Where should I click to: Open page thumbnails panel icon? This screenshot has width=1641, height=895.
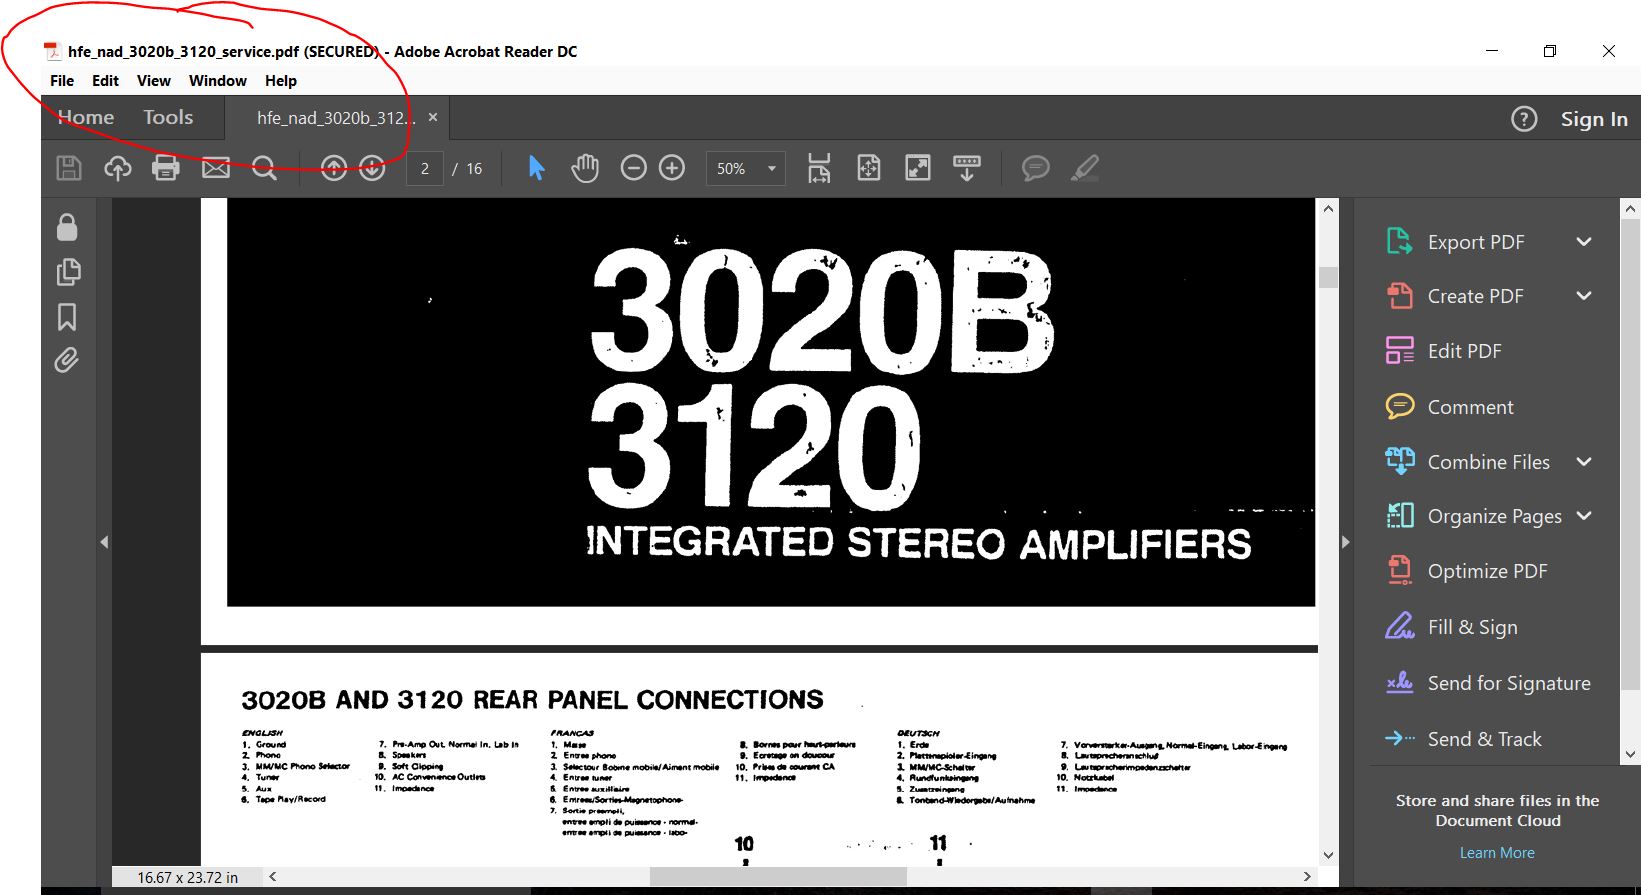68,272
